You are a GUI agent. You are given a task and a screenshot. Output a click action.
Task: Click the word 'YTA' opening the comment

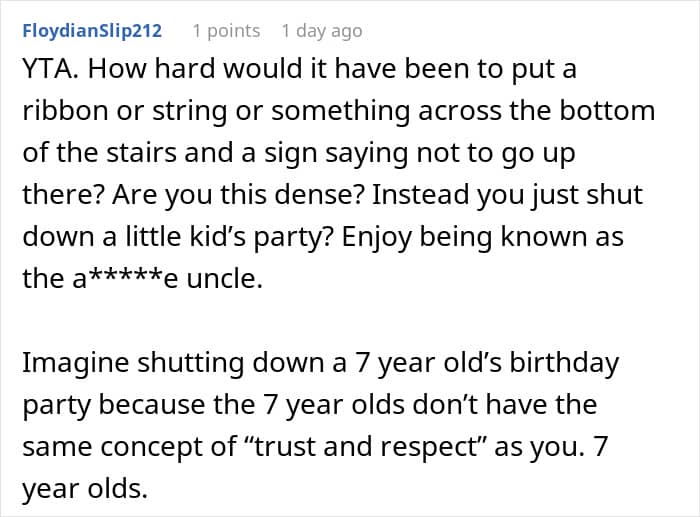click(x=48, y=69)
